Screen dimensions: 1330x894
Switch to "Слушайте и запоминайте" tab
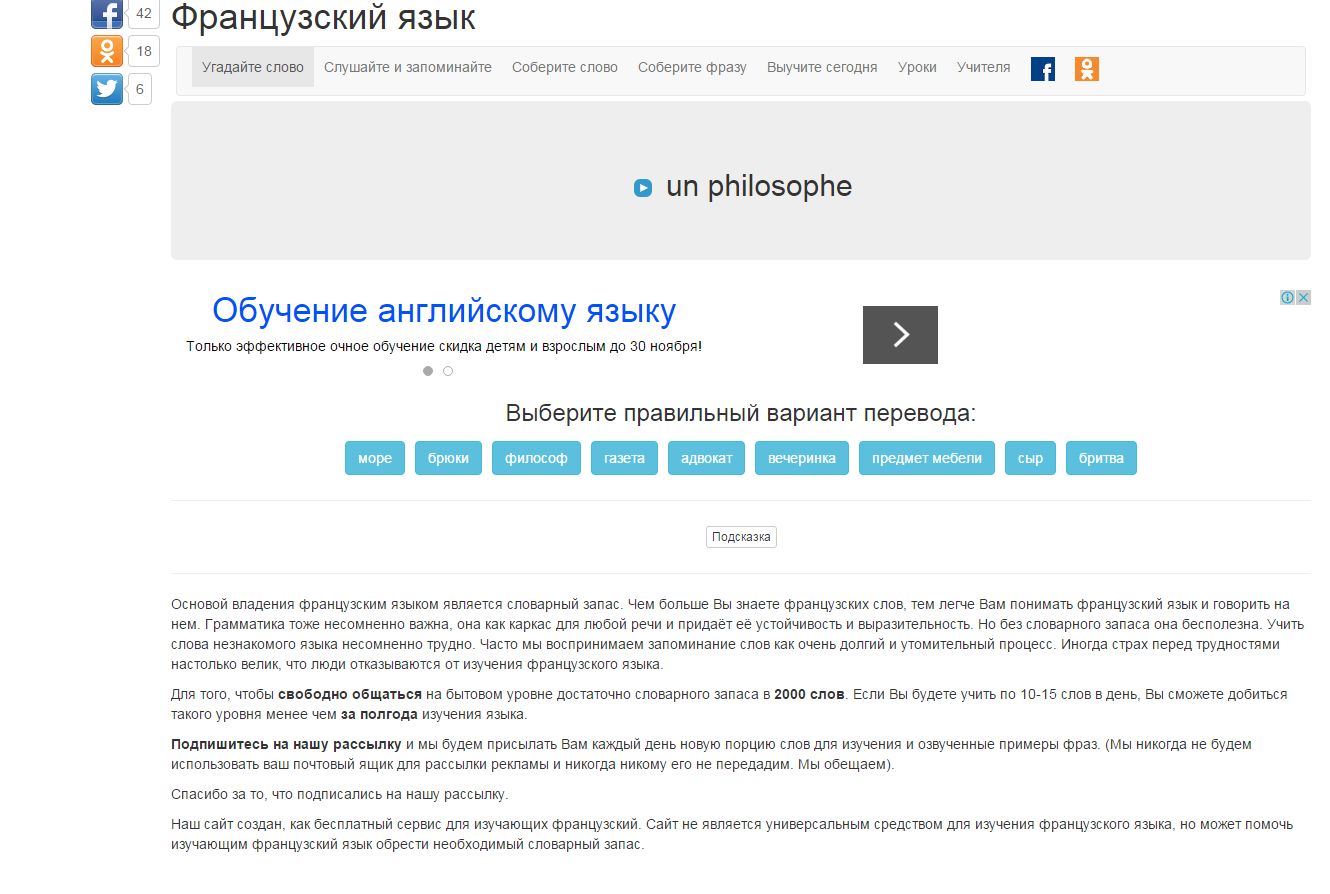pos(408,67)
